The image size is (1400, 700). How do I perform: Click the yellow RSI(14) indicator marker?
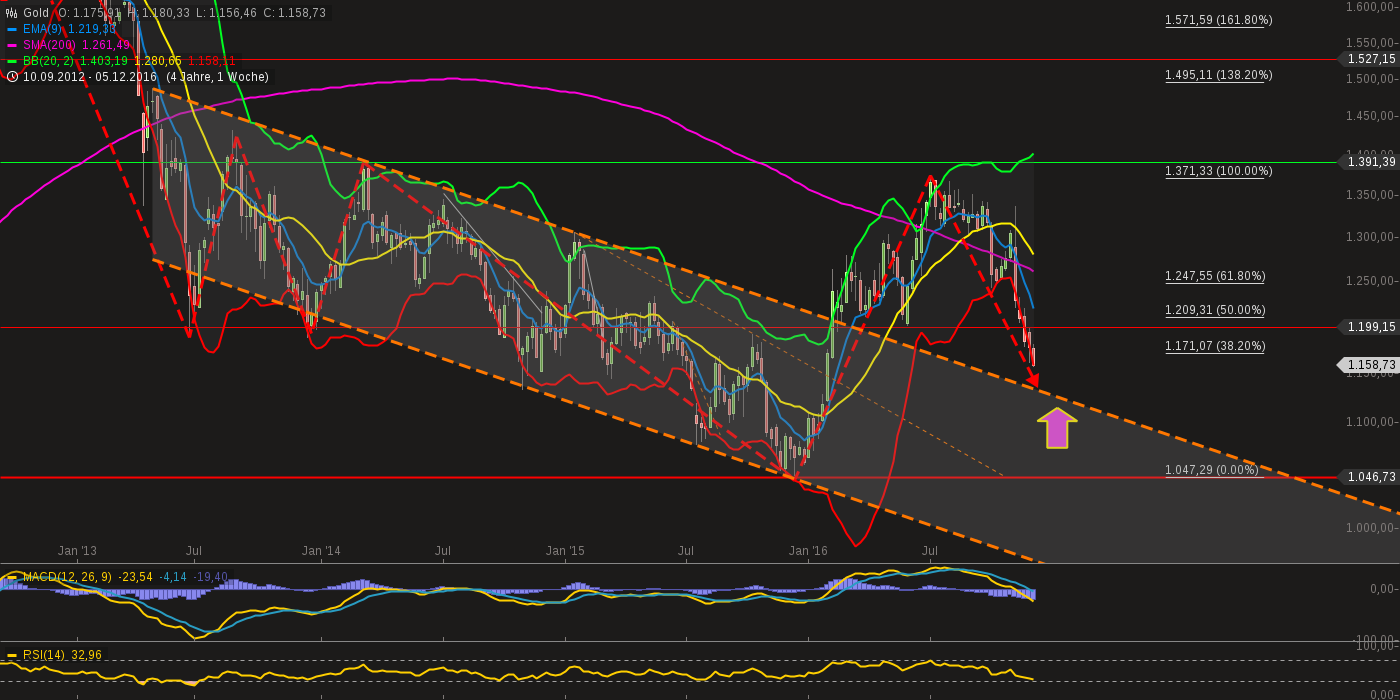[x=12, y=655]
